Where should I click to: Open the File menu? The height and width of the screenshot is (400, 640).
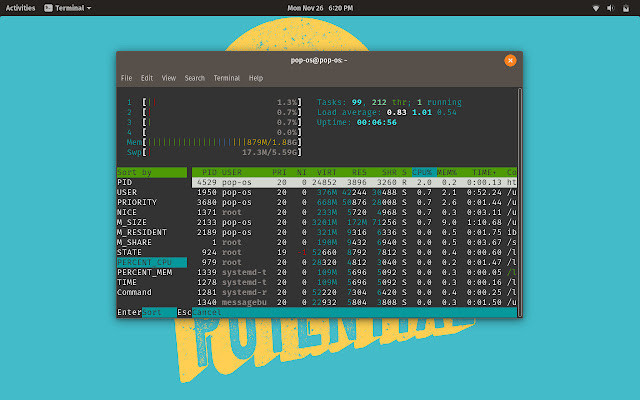[x=126, y=78]
